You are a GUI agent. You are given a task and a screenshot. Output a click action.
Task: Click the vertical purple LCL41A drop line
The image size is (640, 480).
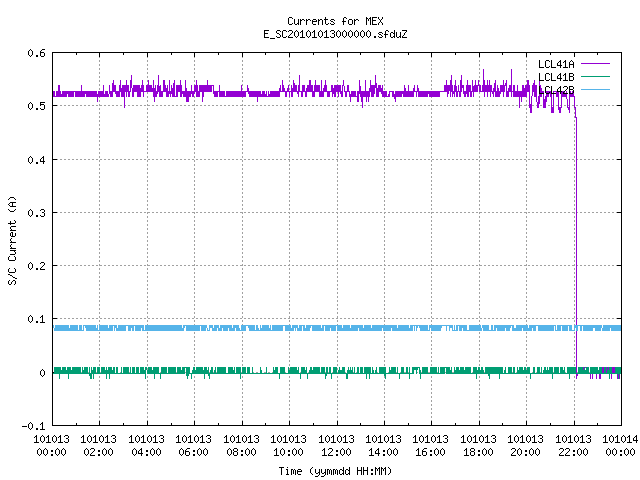coord(576,245)
